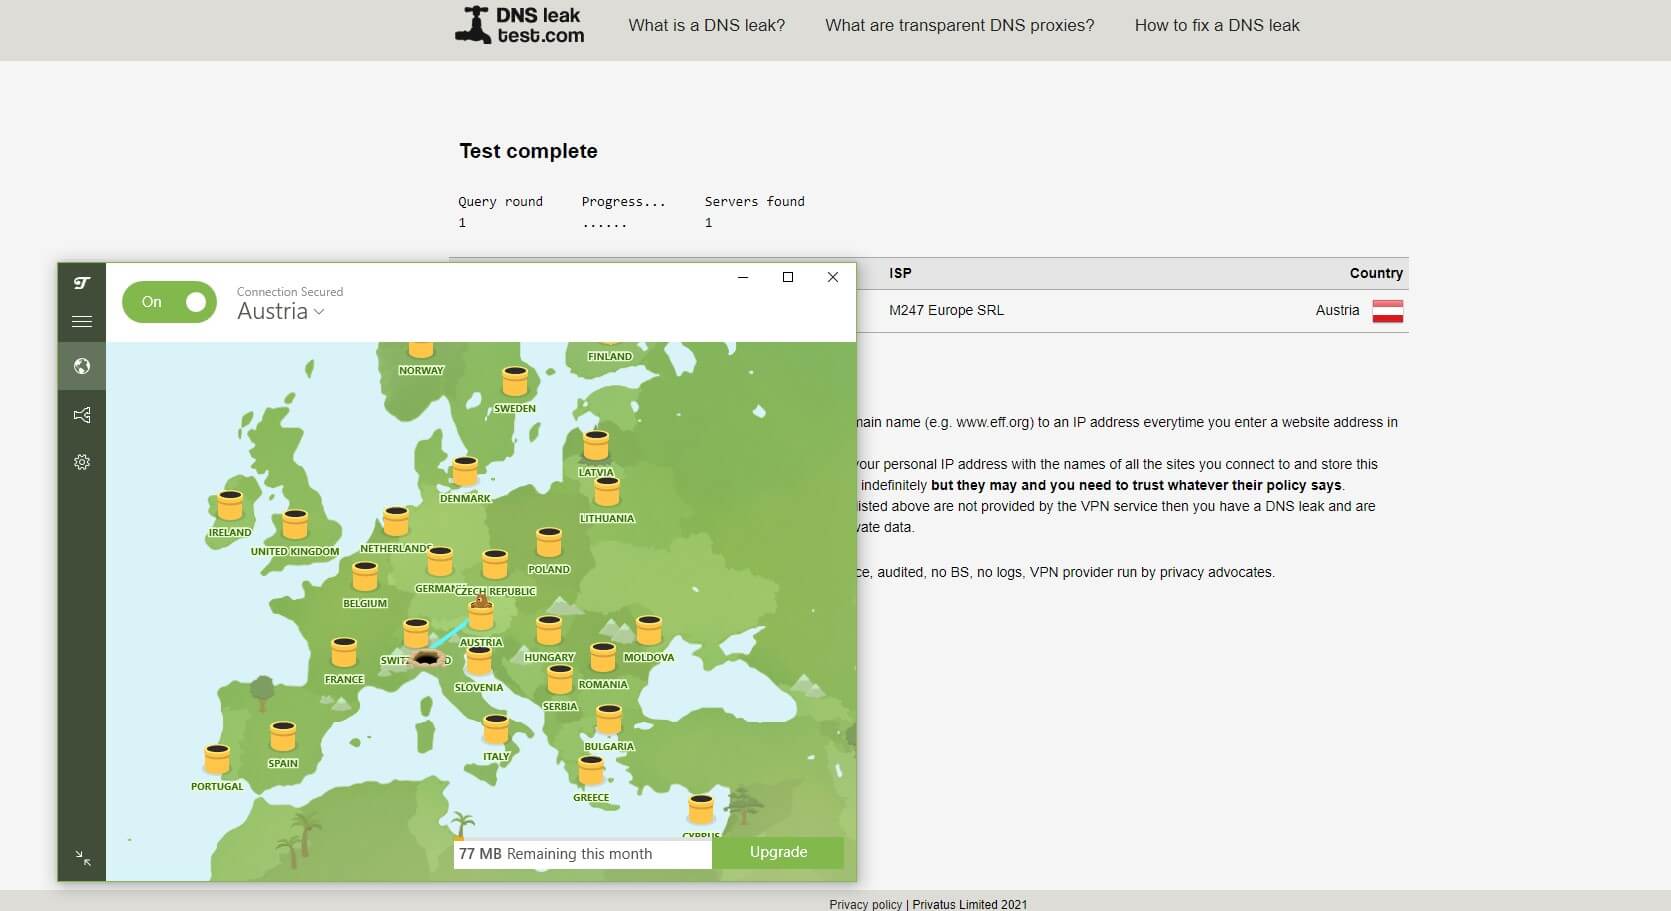Image resolution: width=1671 pixels, height=911 pixels.
Task: Click the 'Test complete' heading
Action: tap(528, 151)
